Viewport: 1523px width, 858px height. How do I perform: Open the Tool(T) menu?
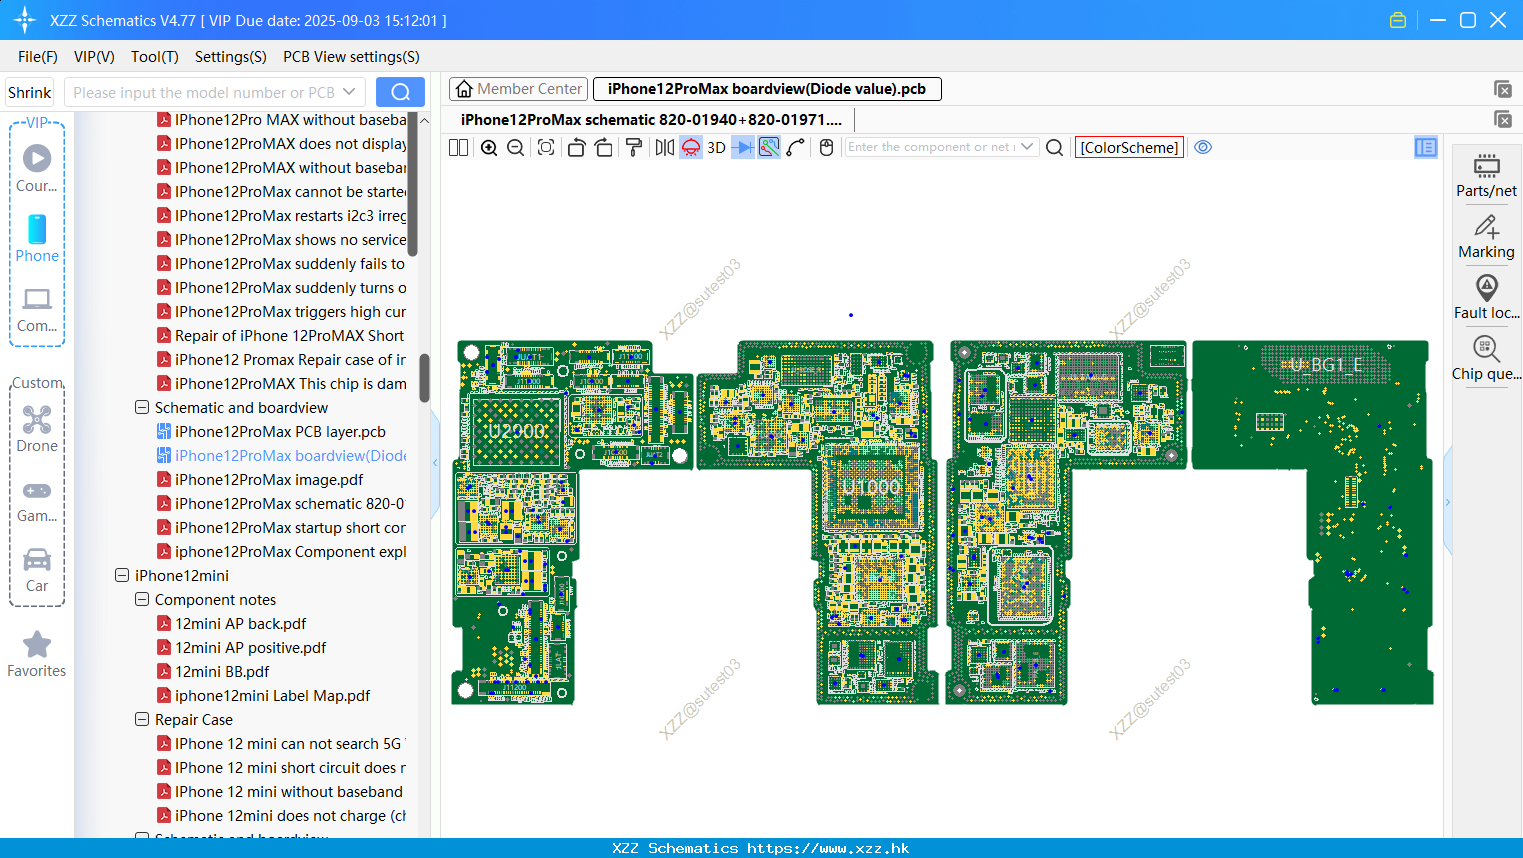tap(155, 57)
